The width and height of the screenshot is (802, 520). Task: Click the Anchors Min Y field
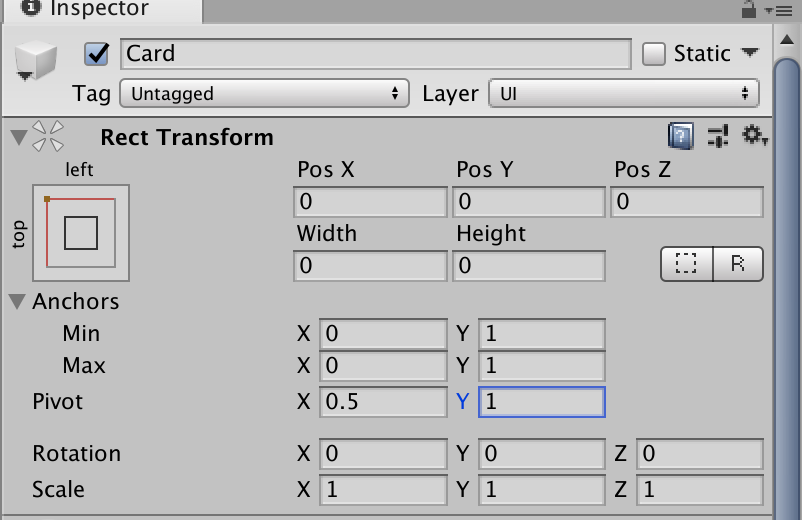coord(542,334)
